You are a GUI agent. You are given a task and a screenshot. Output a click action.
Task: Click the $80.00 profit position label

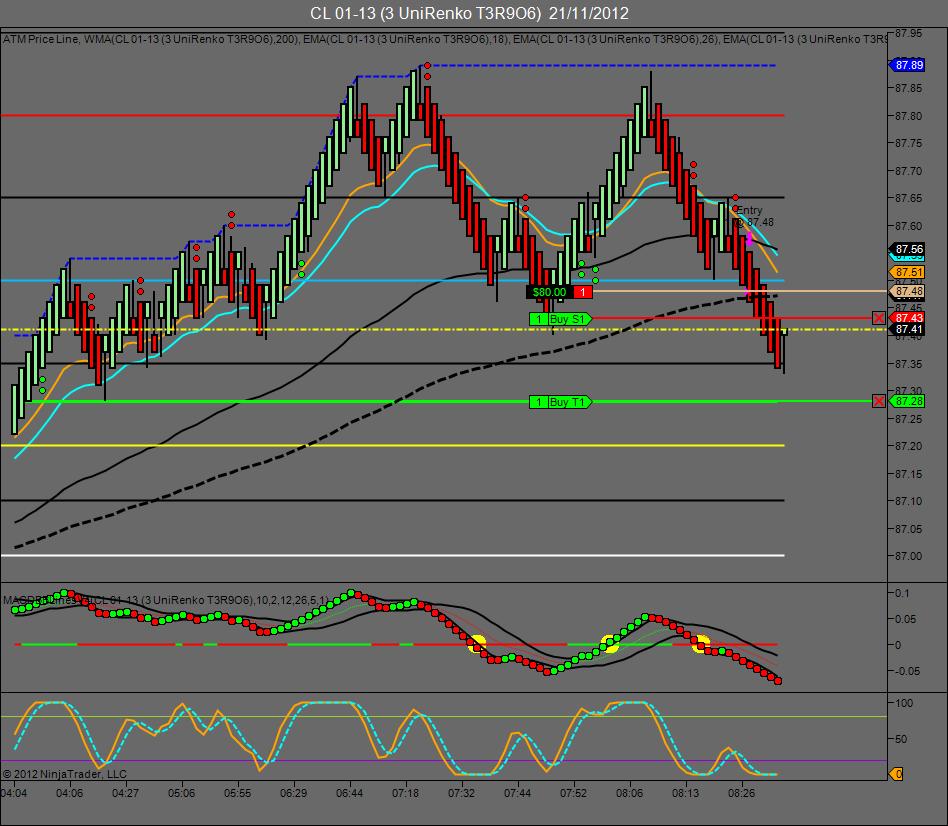[549, 292]
